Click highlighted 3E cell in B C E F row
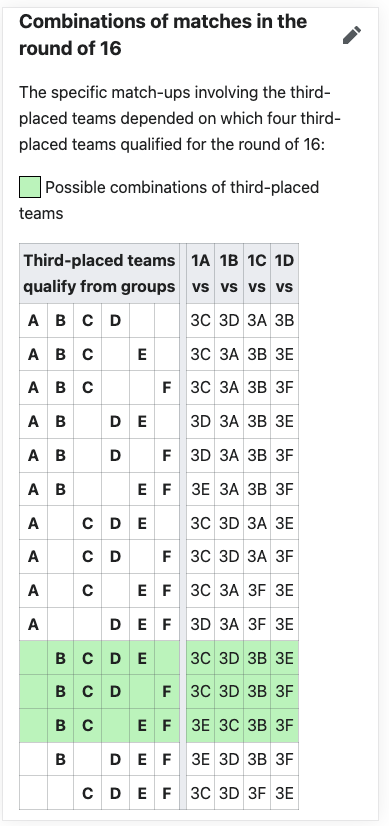Viewport: 389px width, 826px height. [200, 725]
